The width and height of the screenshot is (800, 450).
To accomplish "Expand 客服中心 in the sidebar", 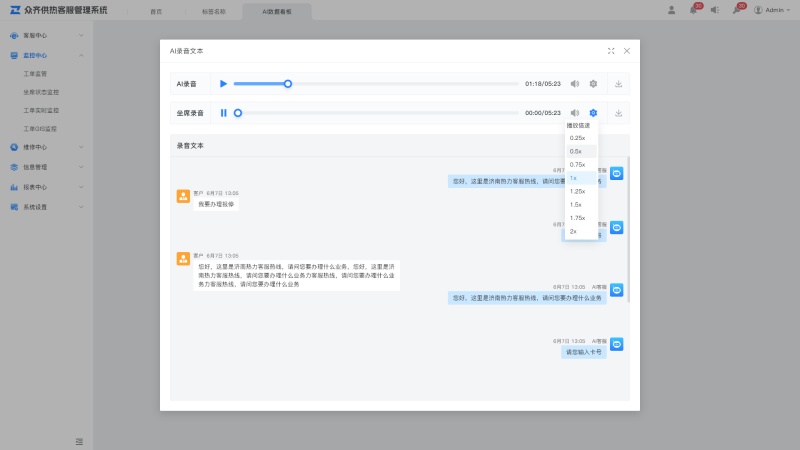I will coord(46,35).
